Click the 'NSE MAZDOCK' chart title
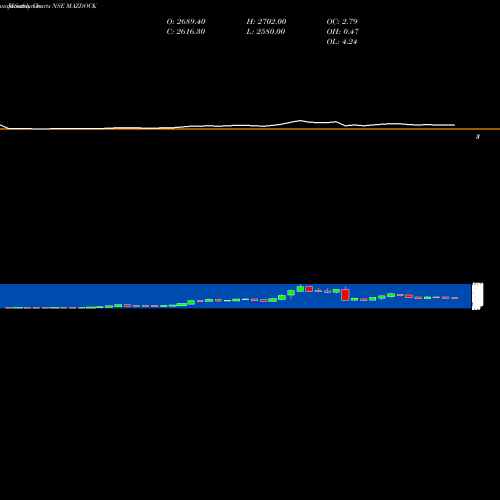This screenshot has height=500, width=500. tap(74, 6)
